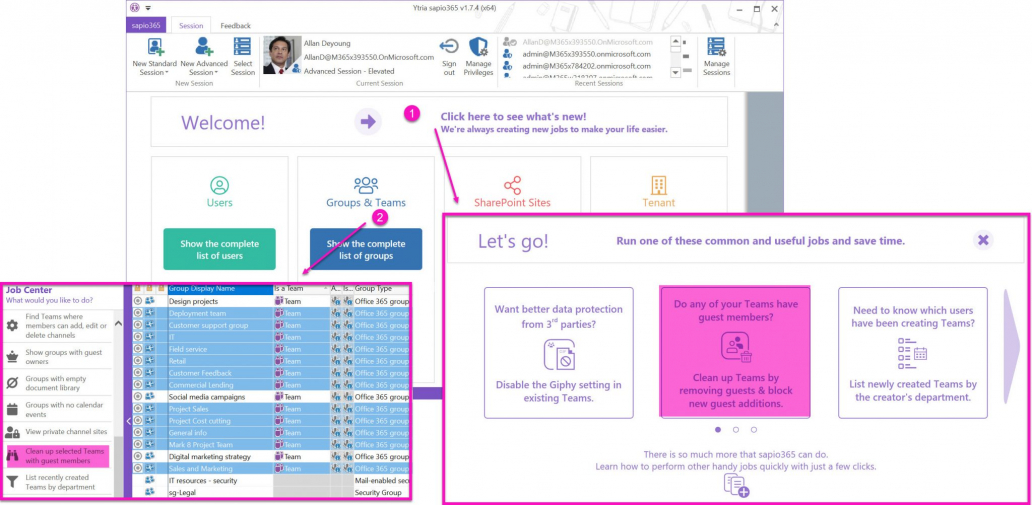Open the Disable Giphy setting job card
This screenshot has height=505, width=1032.
559,352
